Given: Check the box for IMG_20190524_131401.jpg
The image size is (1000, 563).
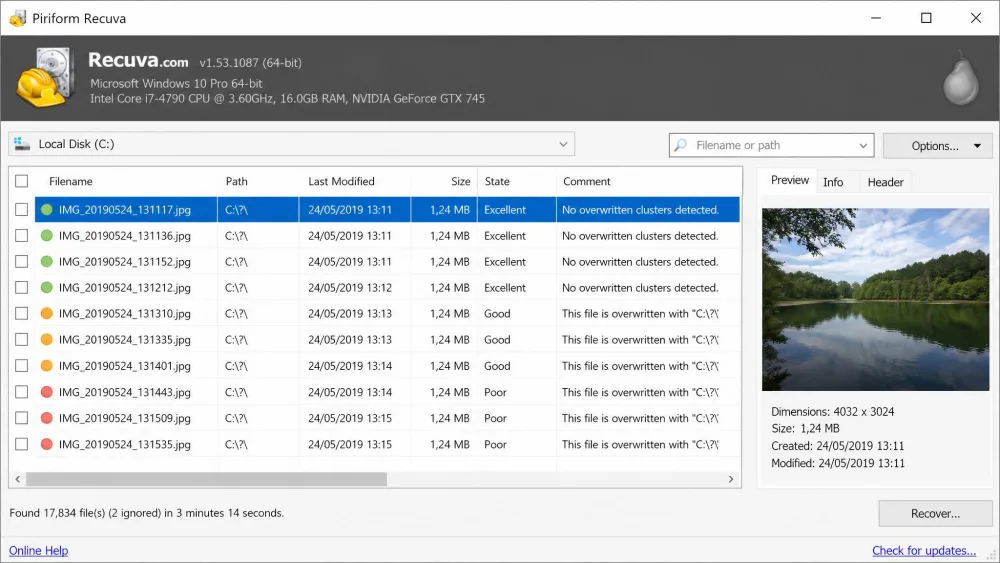Looking at the screenshot, I should pyautogui.click(x=22, y=366).
